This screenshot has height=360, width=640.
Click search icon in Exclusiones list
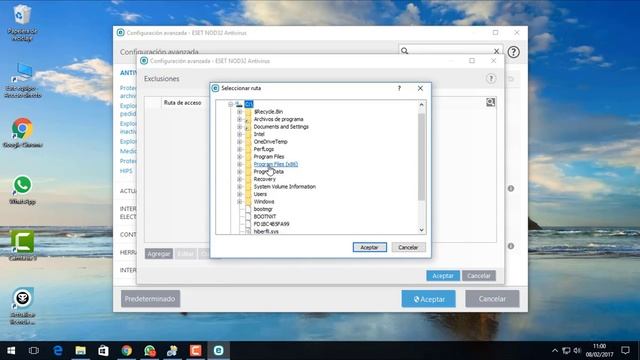(x=491, y=102)
